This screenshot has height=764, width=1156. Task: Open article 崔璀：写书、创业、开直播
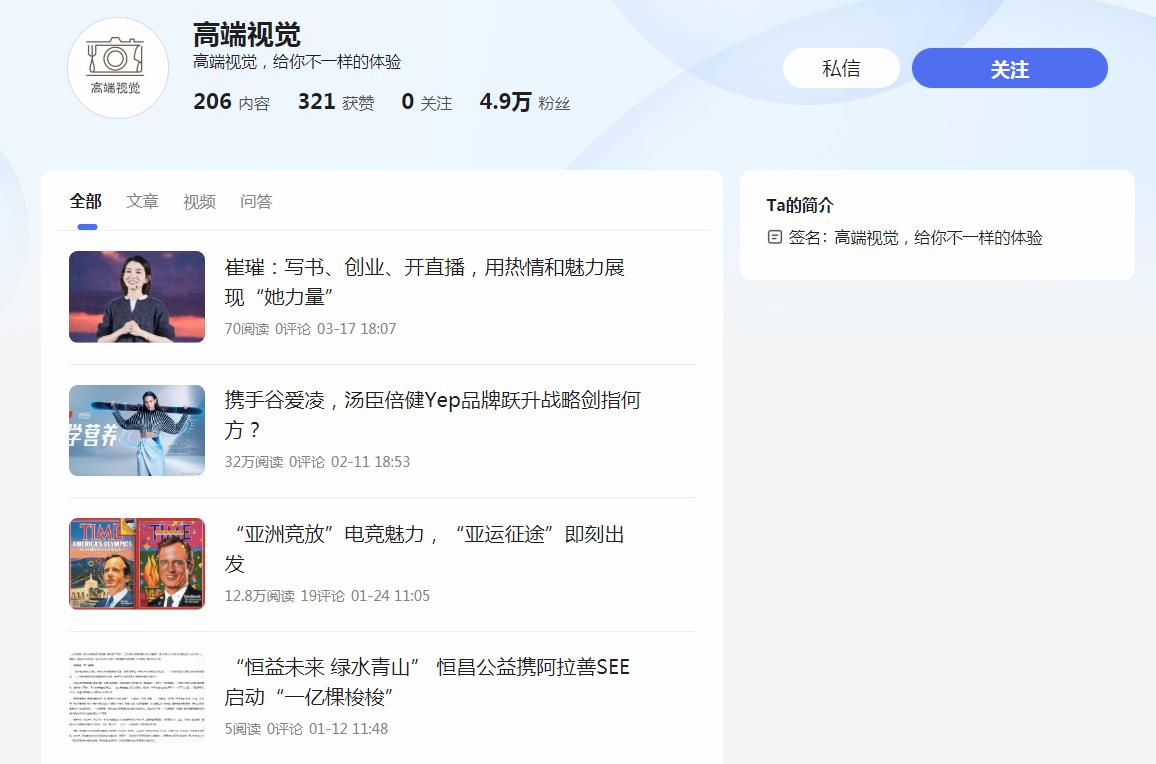pos(425,282)
